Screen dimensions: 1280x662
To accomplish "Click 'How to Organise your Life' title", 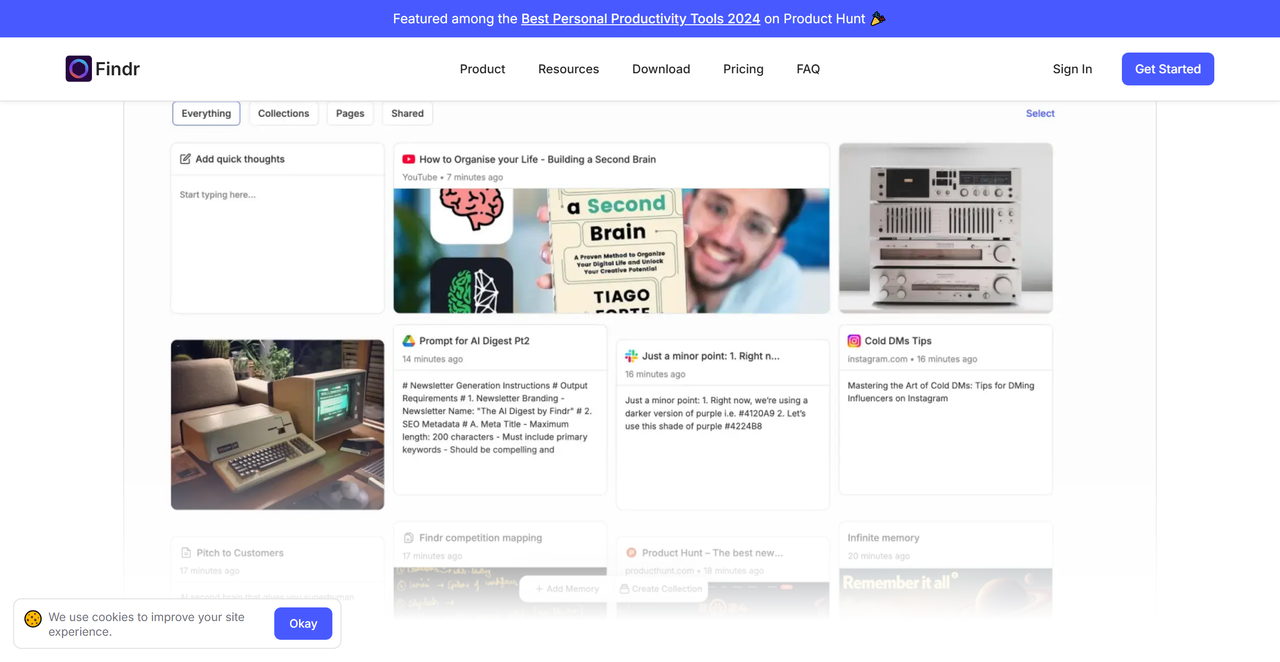I will tap(537, 159).
